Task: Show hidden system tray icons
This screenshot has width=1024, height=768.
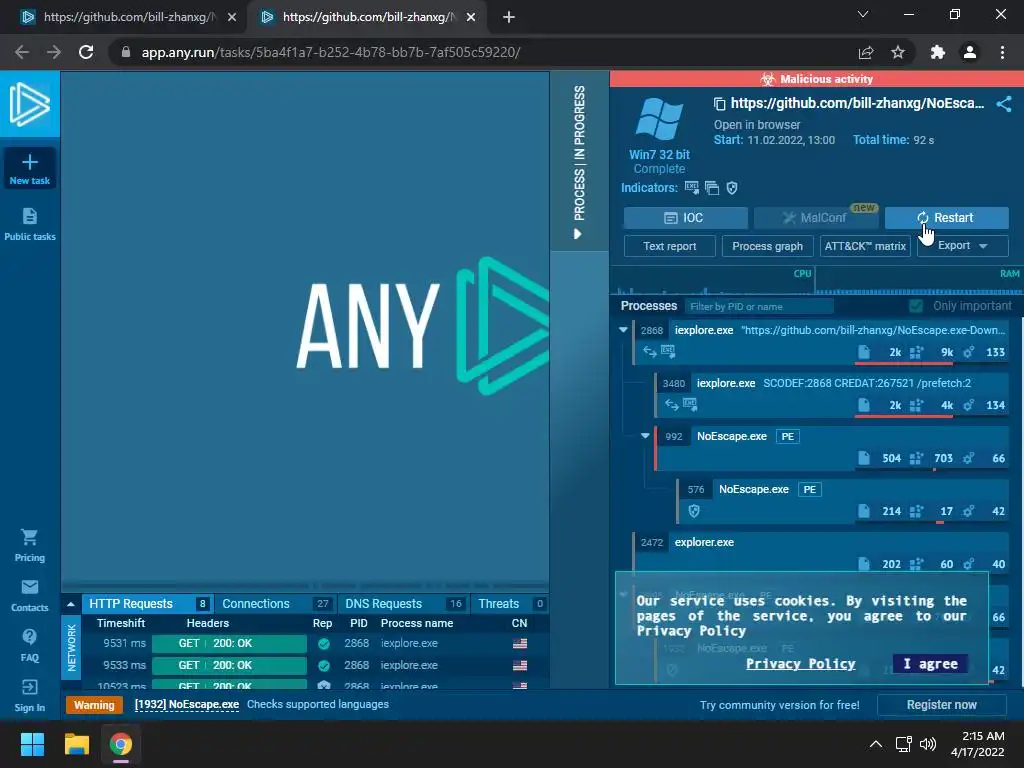Action: click(876, 744)
